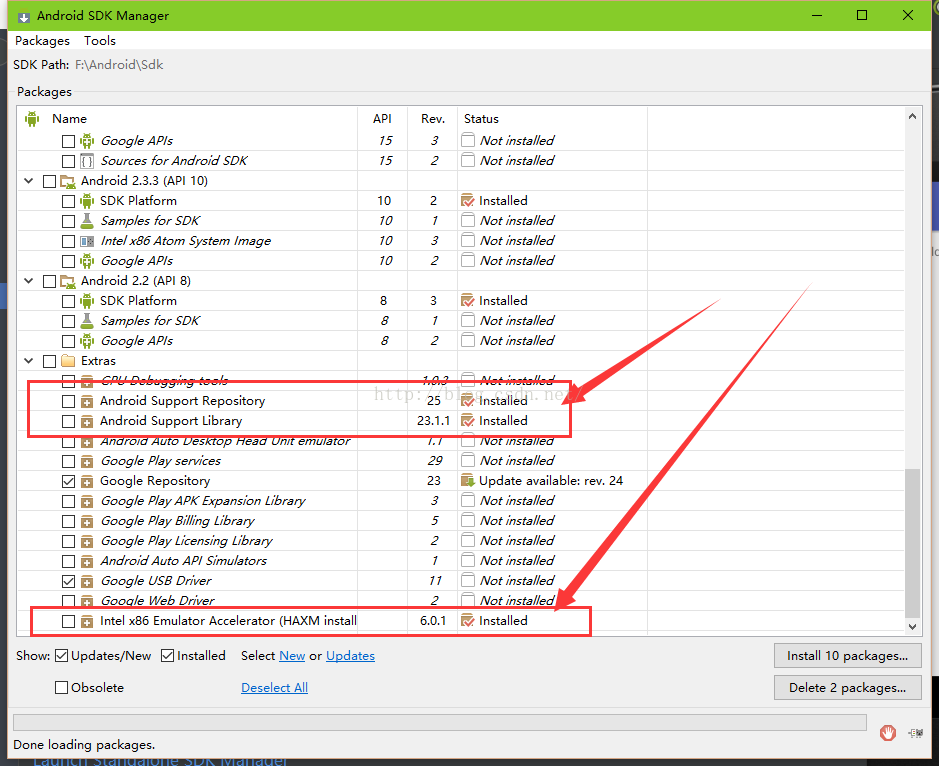This screenshot has height=766, width=939.
Task: Collapse the Android 2.2 (API 8) group
Action: click(29, 280)
